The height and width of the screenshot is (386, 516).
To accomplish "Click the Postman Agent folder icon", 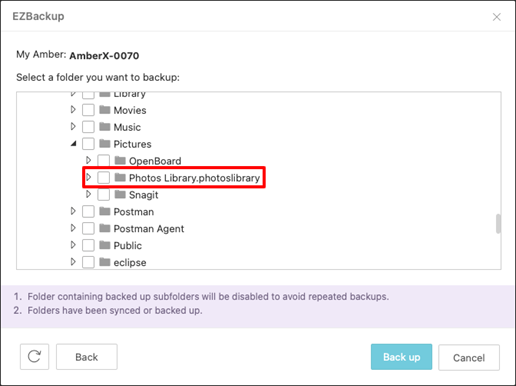I will [x=105, y=228].
